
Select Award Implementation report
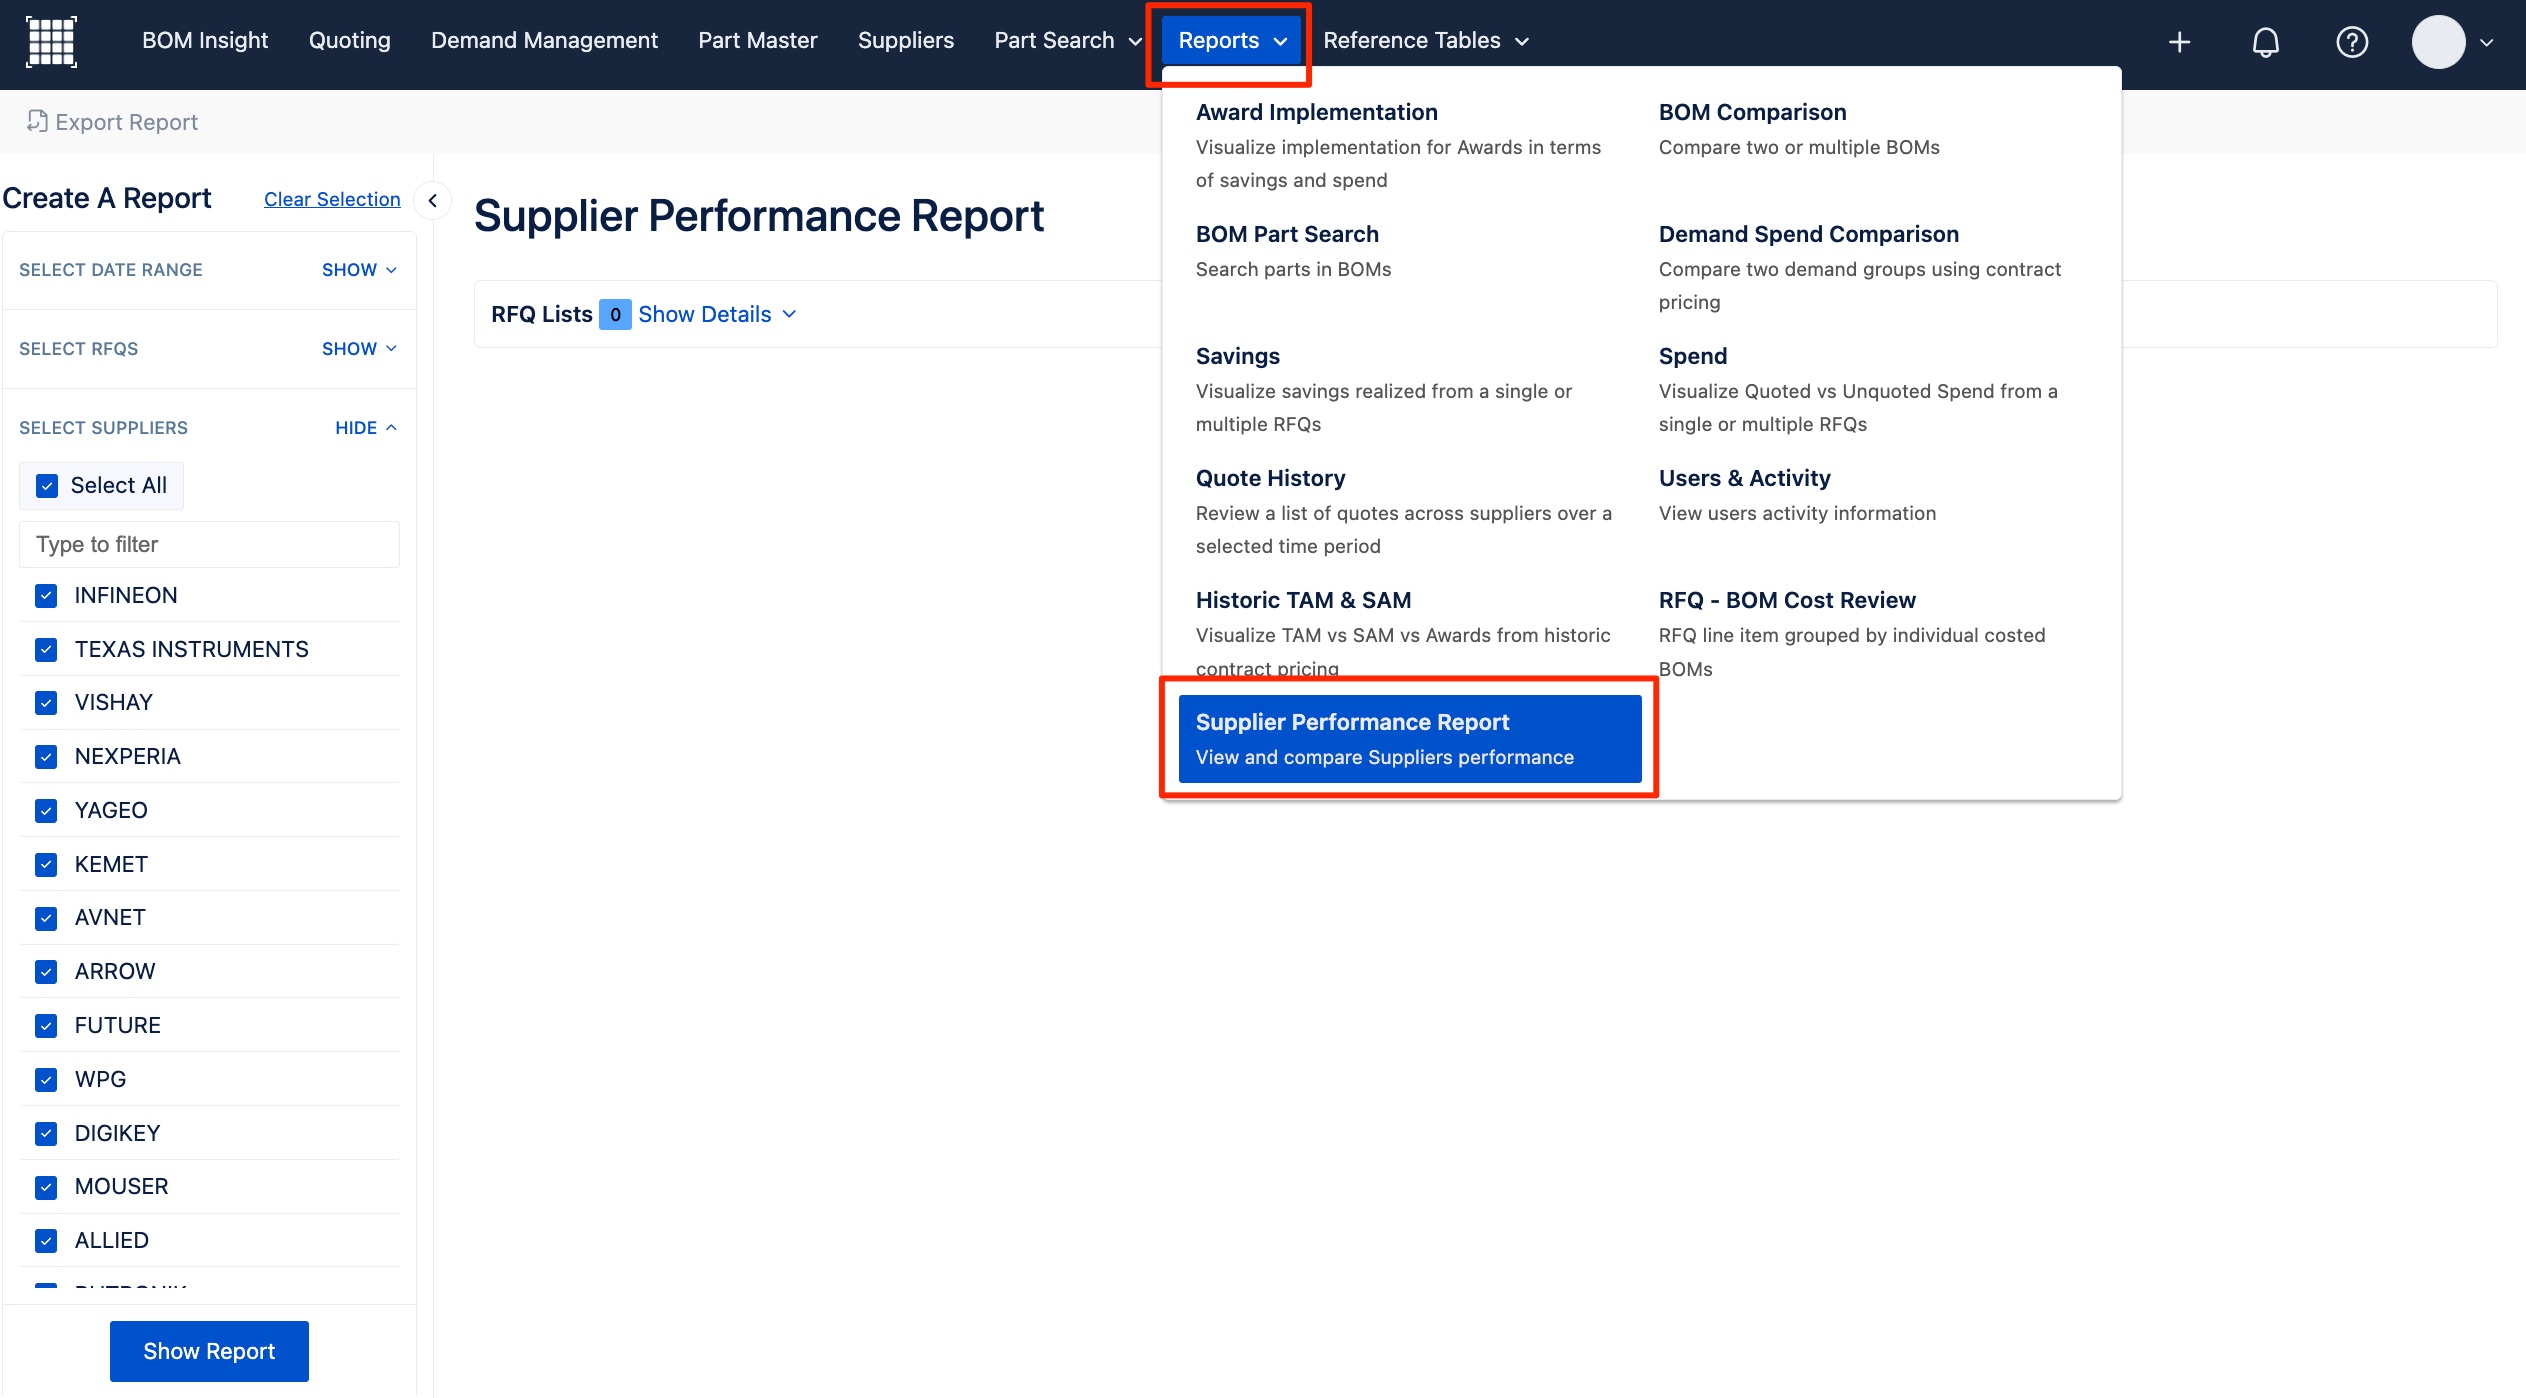pyautogui.click(x=1409, y=146)
